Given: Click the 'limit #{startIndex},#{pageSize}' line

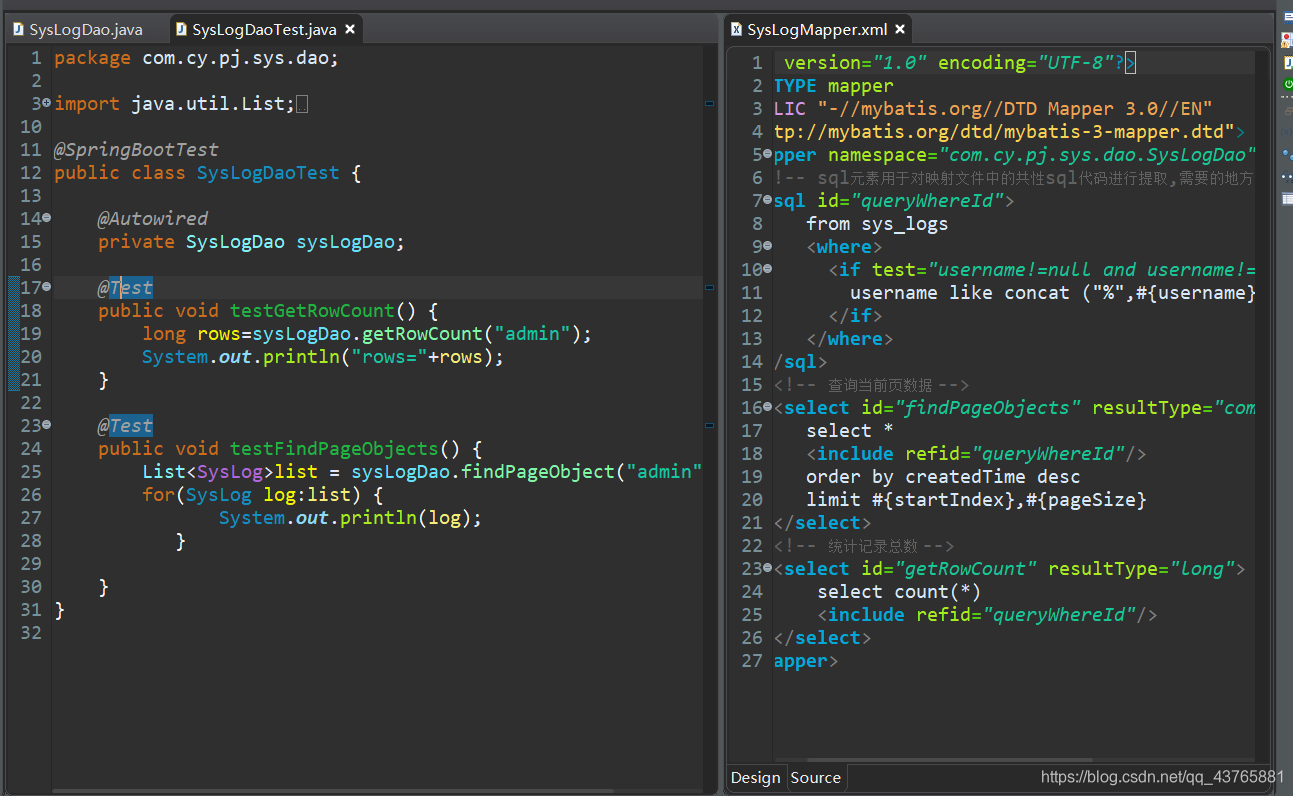Looking at the screenshot, I should point(976,500).
